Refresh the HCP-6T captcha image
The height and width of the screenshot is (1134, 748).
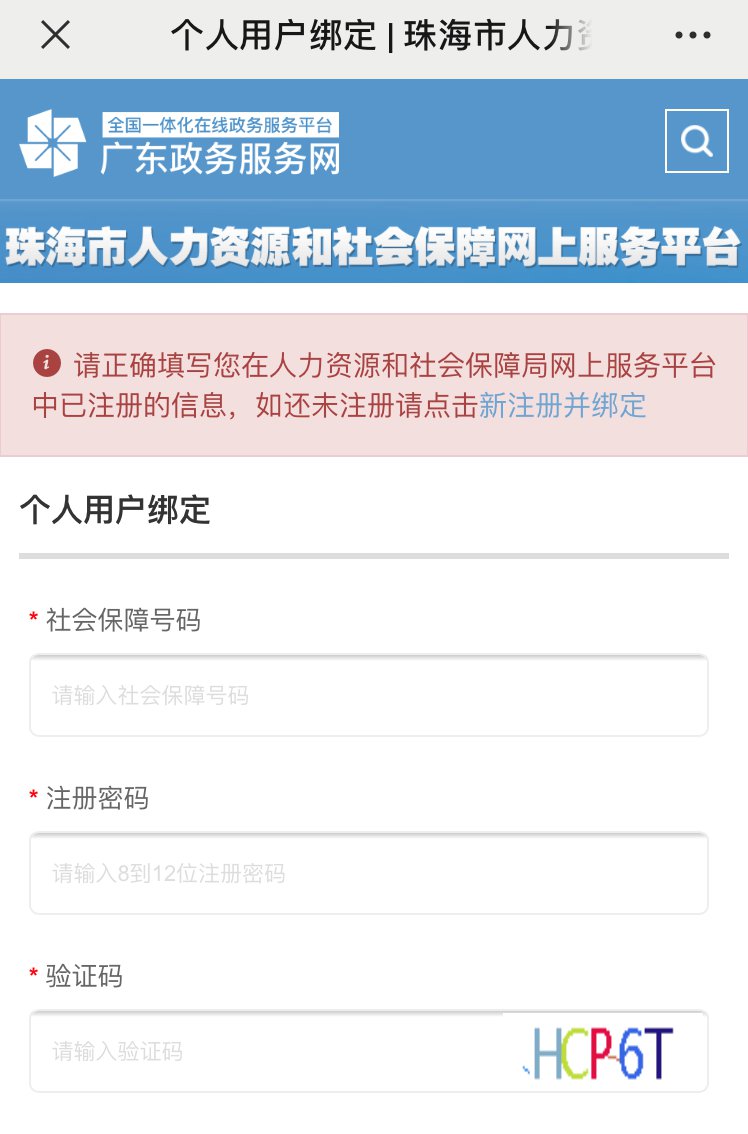(x=600, y=1052)
